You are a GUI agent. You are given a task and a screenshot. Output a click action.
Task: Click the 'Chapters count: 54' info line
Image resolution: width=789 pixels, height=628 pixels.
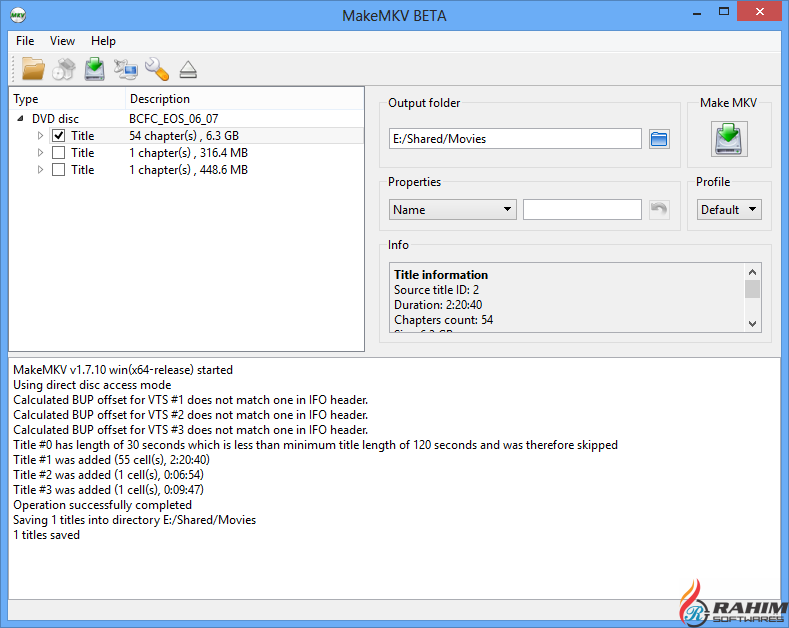pos(443,320)
